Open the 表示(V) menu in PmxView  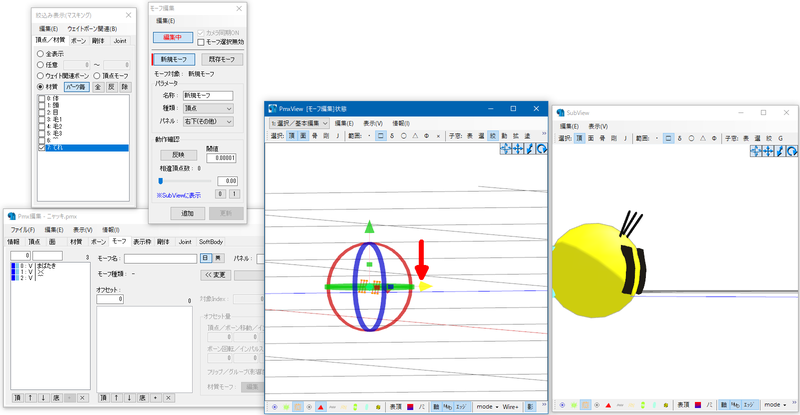point(373,123)
